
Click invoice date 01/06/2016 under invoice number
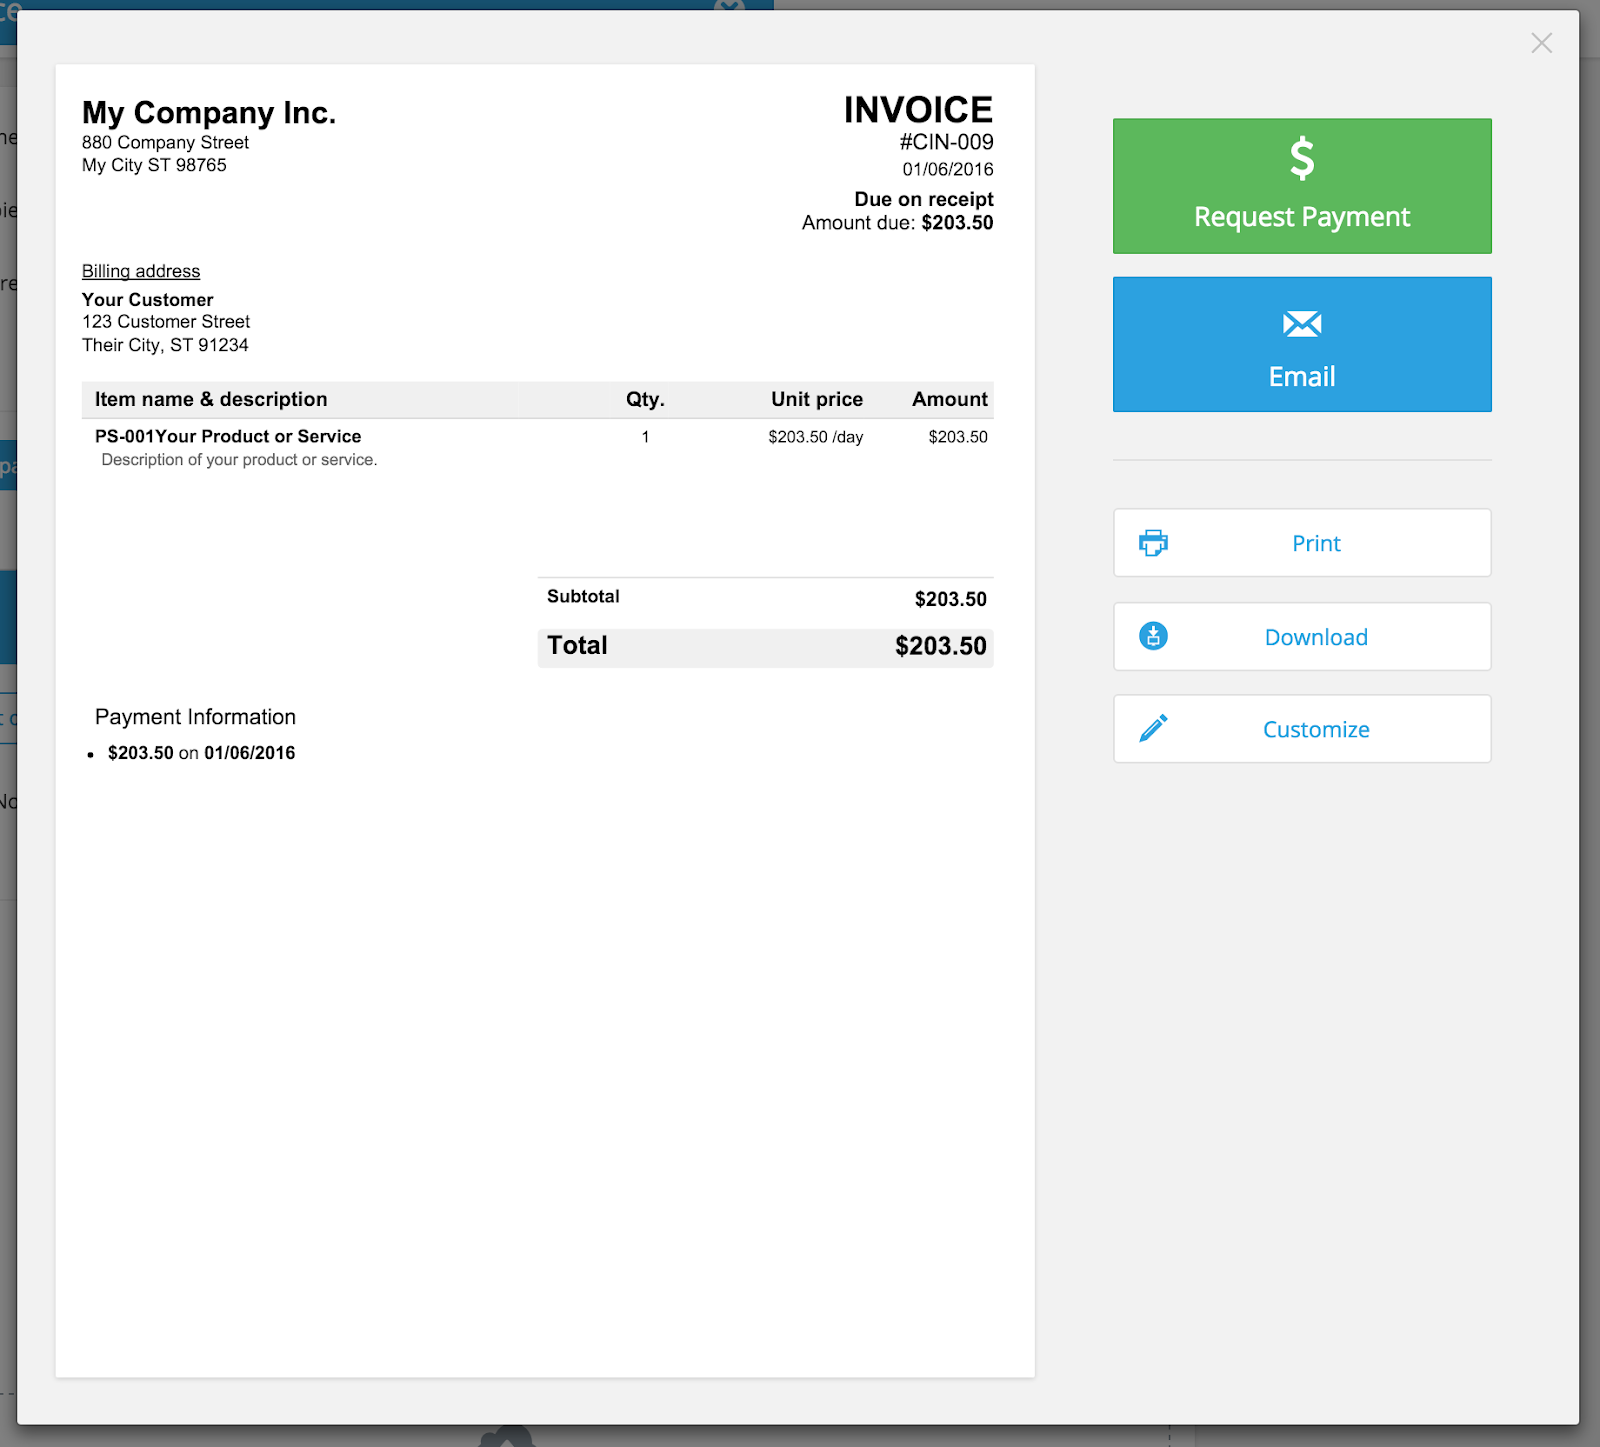pos(948,169)
